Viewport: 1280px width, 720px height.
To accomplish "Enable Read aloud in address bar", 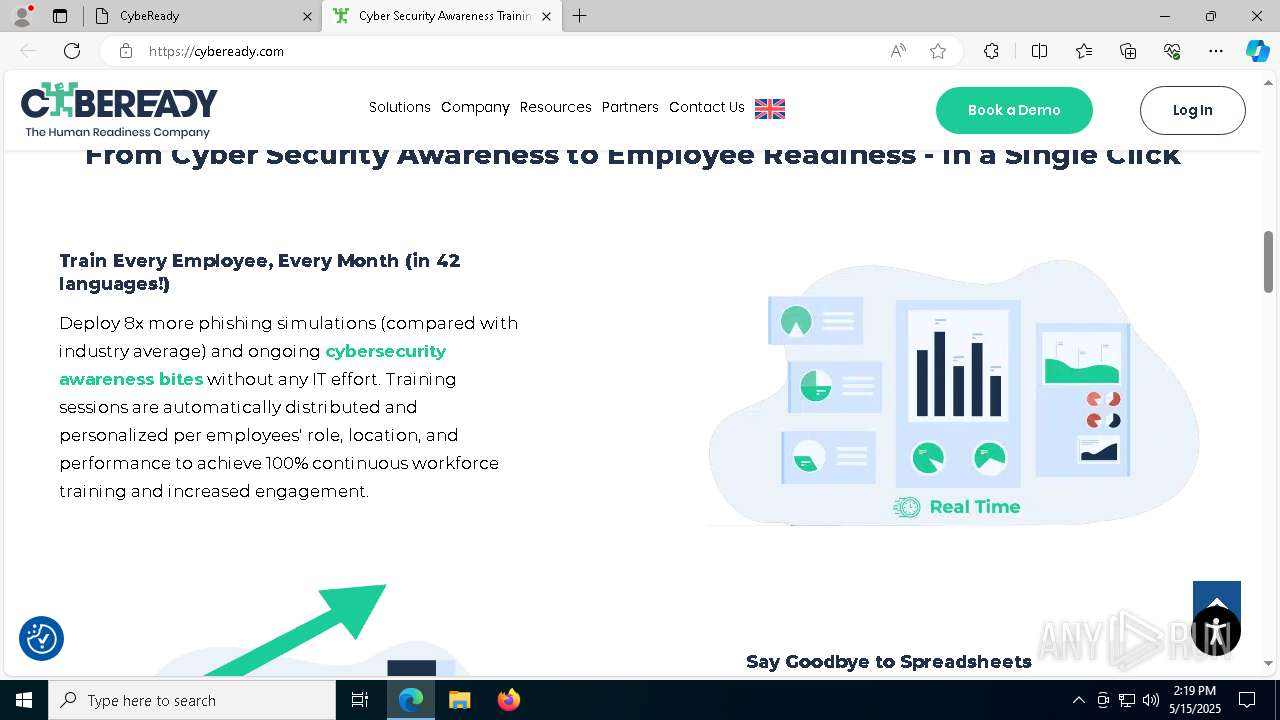I will pyautogui.click(x=898, y=51).
